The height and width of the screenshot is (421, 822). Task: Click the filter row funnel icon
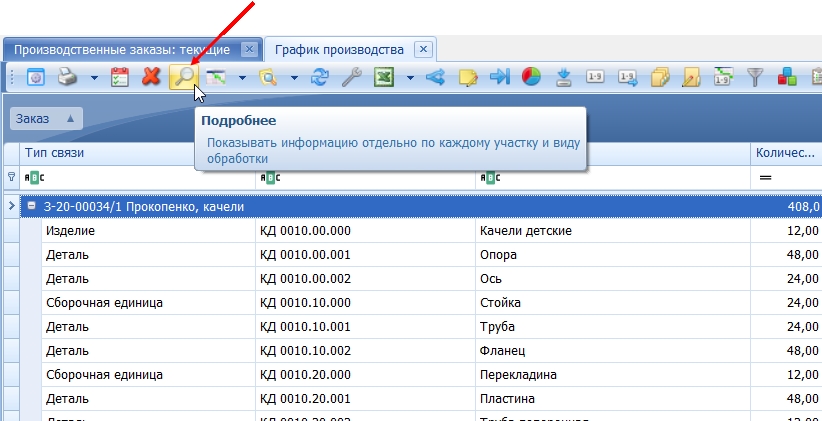[12, 177]
